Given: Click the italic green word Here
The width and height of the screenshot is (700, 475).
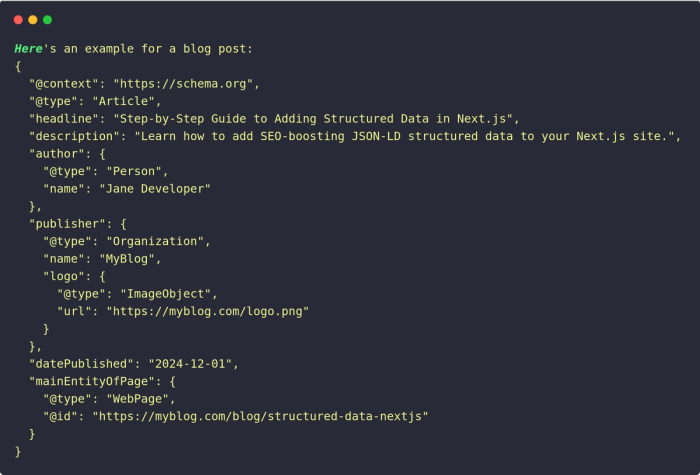Looking at the screenshot, I should coord(28,49).
